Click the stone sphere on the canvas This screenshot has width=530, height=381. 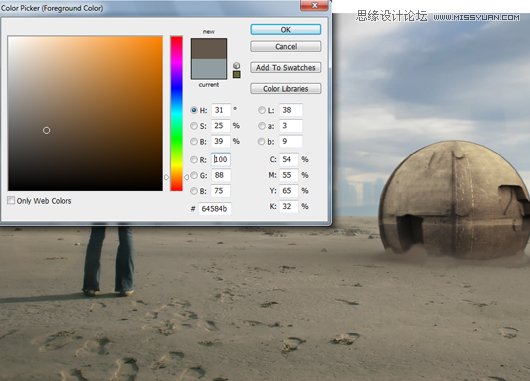454,200
